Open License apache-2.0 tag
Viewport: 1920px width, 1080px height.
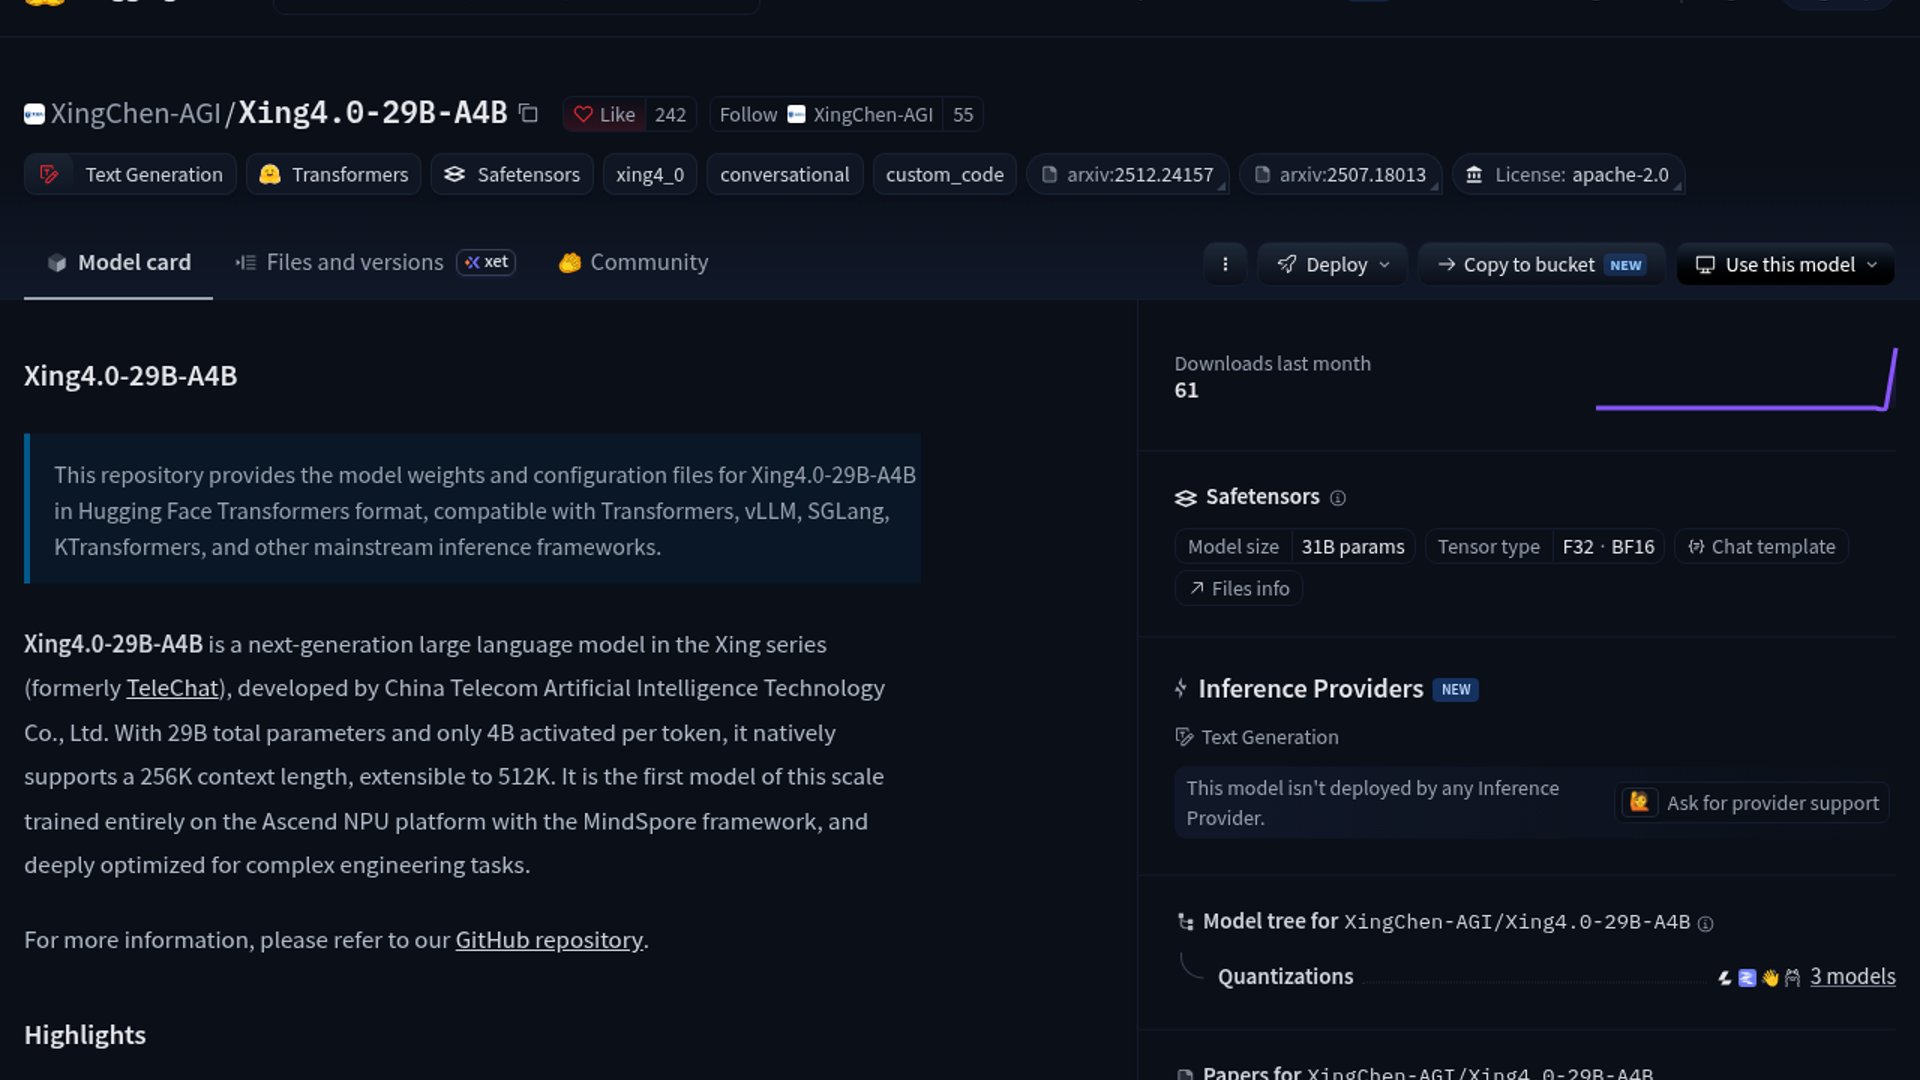point(1568,174)
